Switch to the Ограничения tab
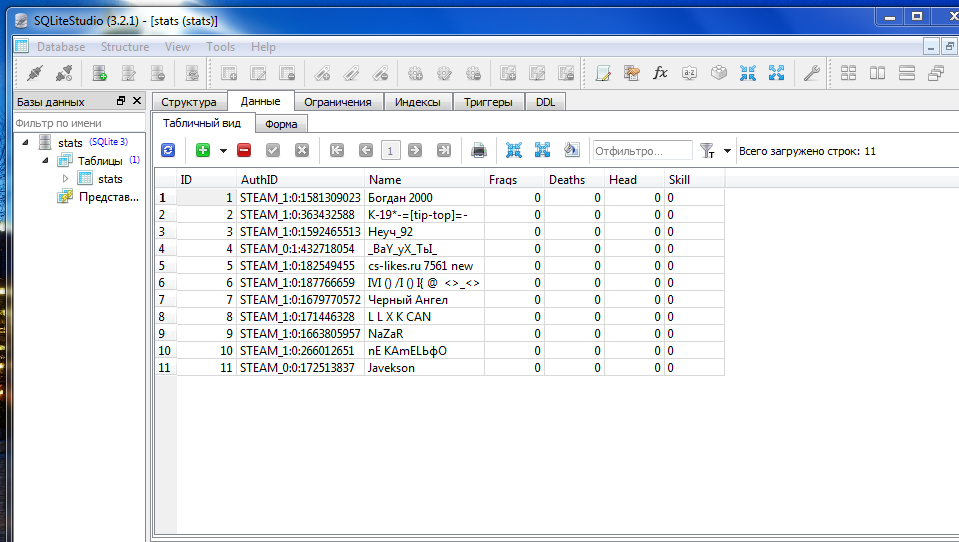 [338, 102]
